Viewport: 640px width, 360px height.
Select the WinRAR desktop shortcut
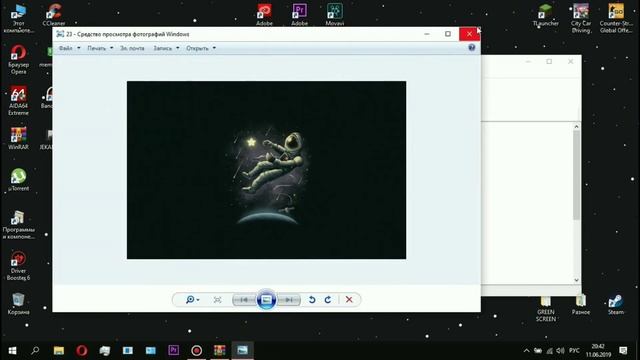18,138
